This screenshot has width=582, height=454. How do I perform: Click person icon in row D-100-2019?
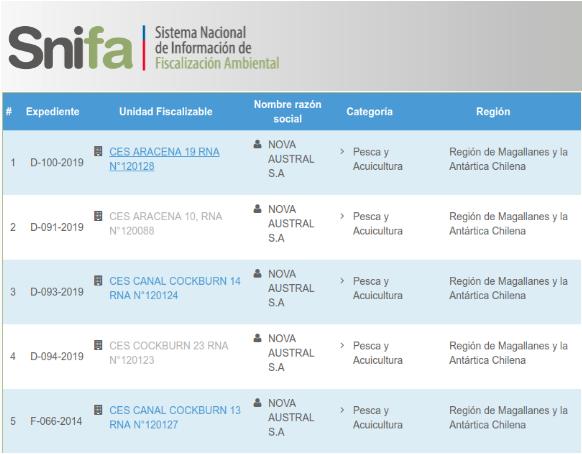(257, 144)
